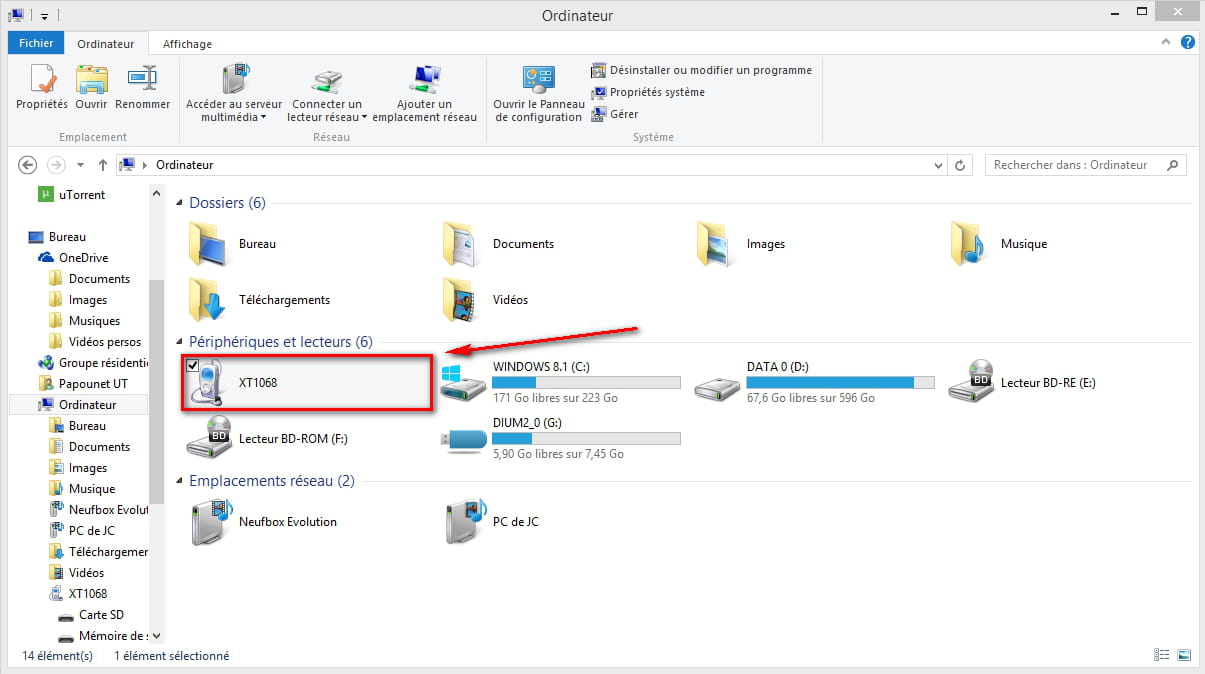Select Musiques under OneDrive in the sidebar

(x=84, y=321)
